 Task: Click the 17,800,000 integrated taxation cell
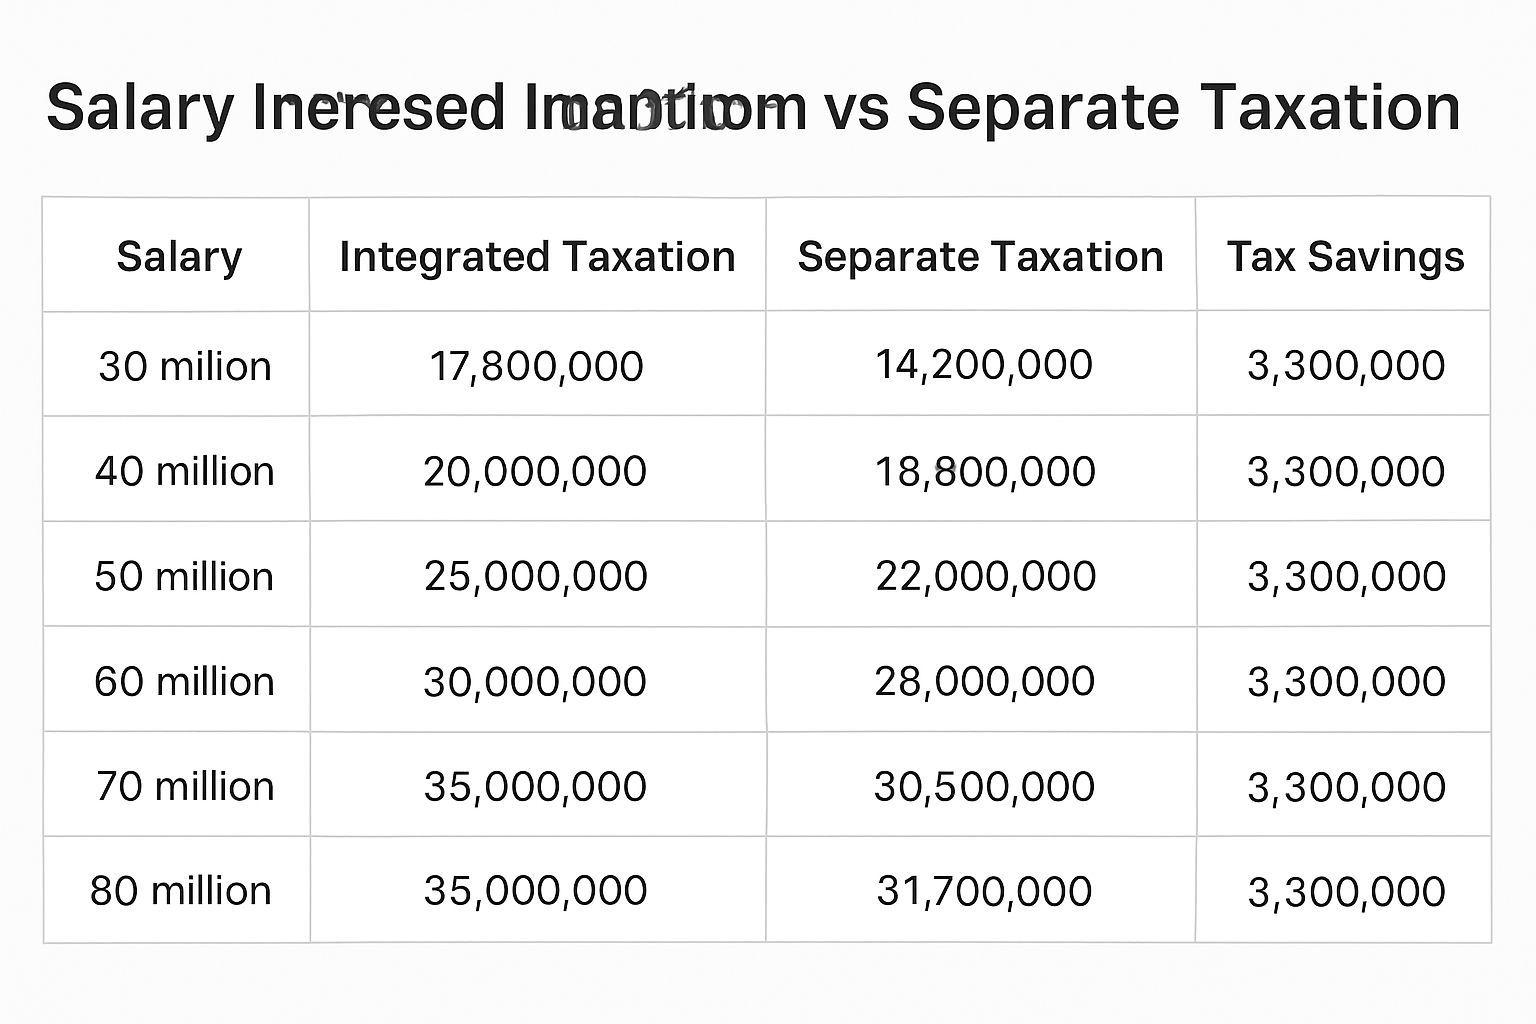[536, 366]
